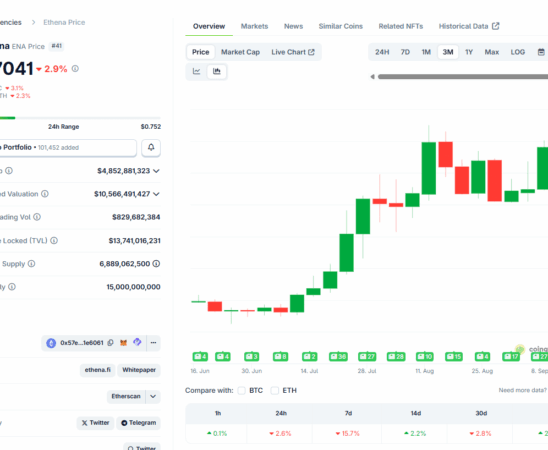
Task: Switch to line chart view icon
Action: click(197, 71)
